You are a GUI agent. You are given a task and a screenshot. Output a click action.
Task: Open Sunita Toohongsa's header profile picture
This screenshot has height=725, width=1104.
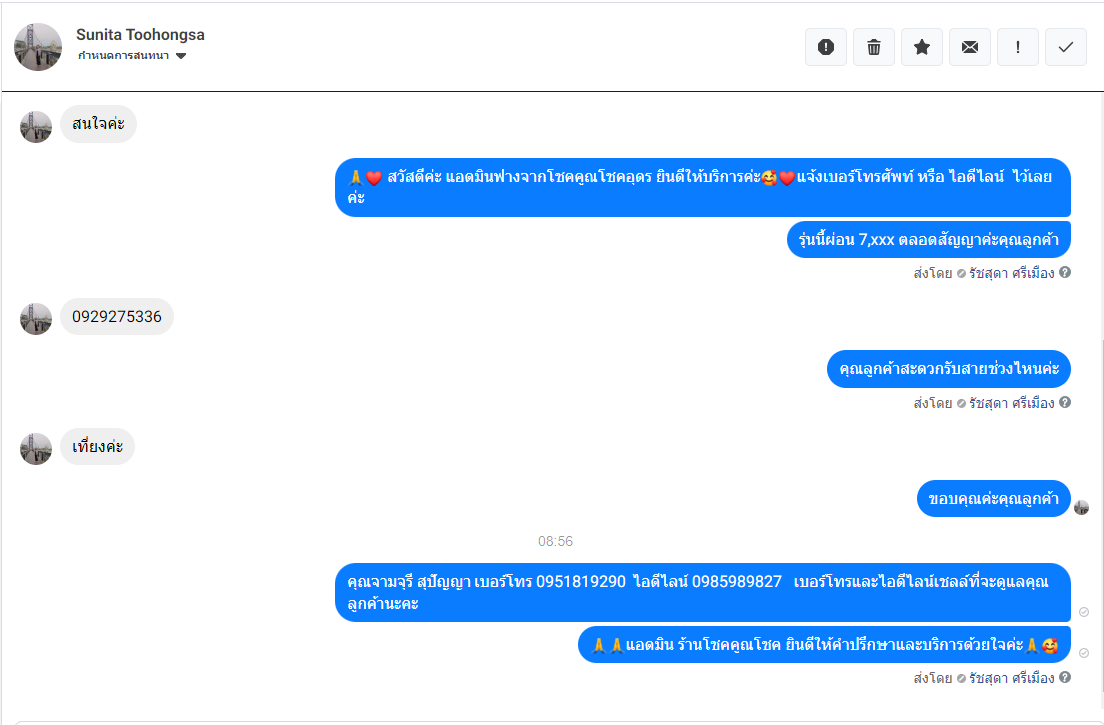[38, 47]
